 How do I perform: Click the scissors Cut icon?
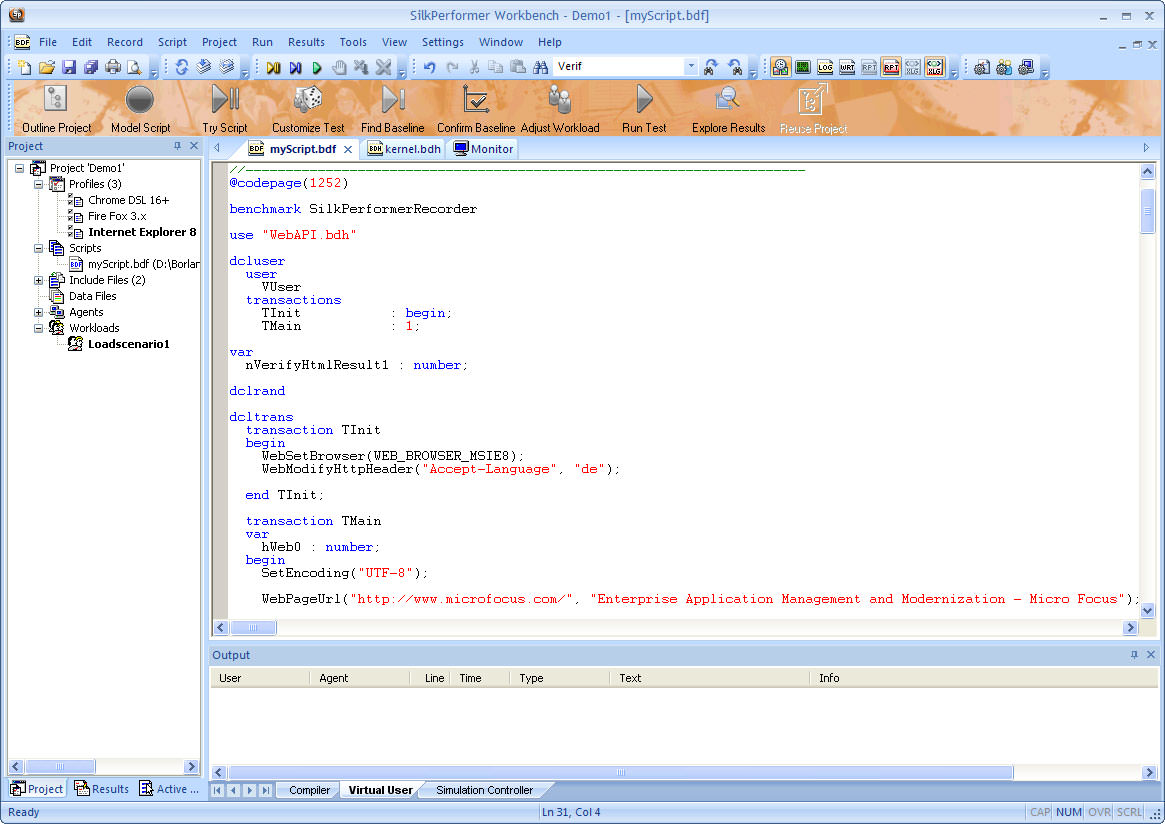click(474, 68)
